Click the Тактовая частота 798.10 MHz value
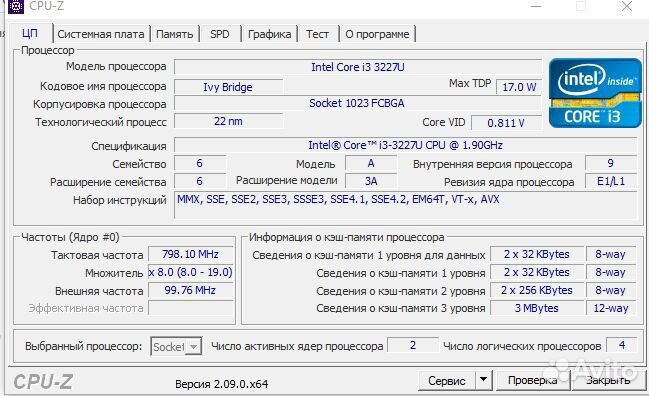Screen dimensions: 649x396 point(190,254)
